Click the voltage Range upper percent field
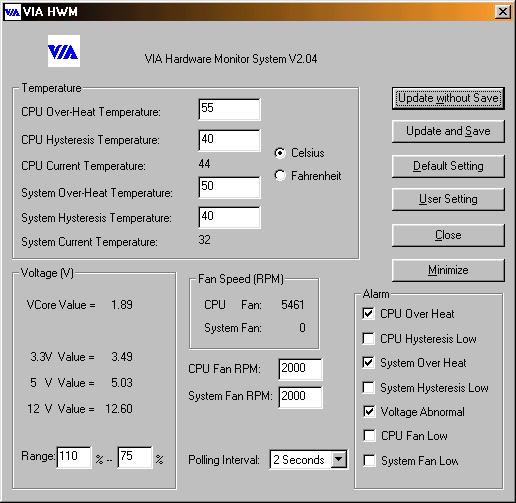The height and width of the screenshot is (503, 516). pos(74,457)
